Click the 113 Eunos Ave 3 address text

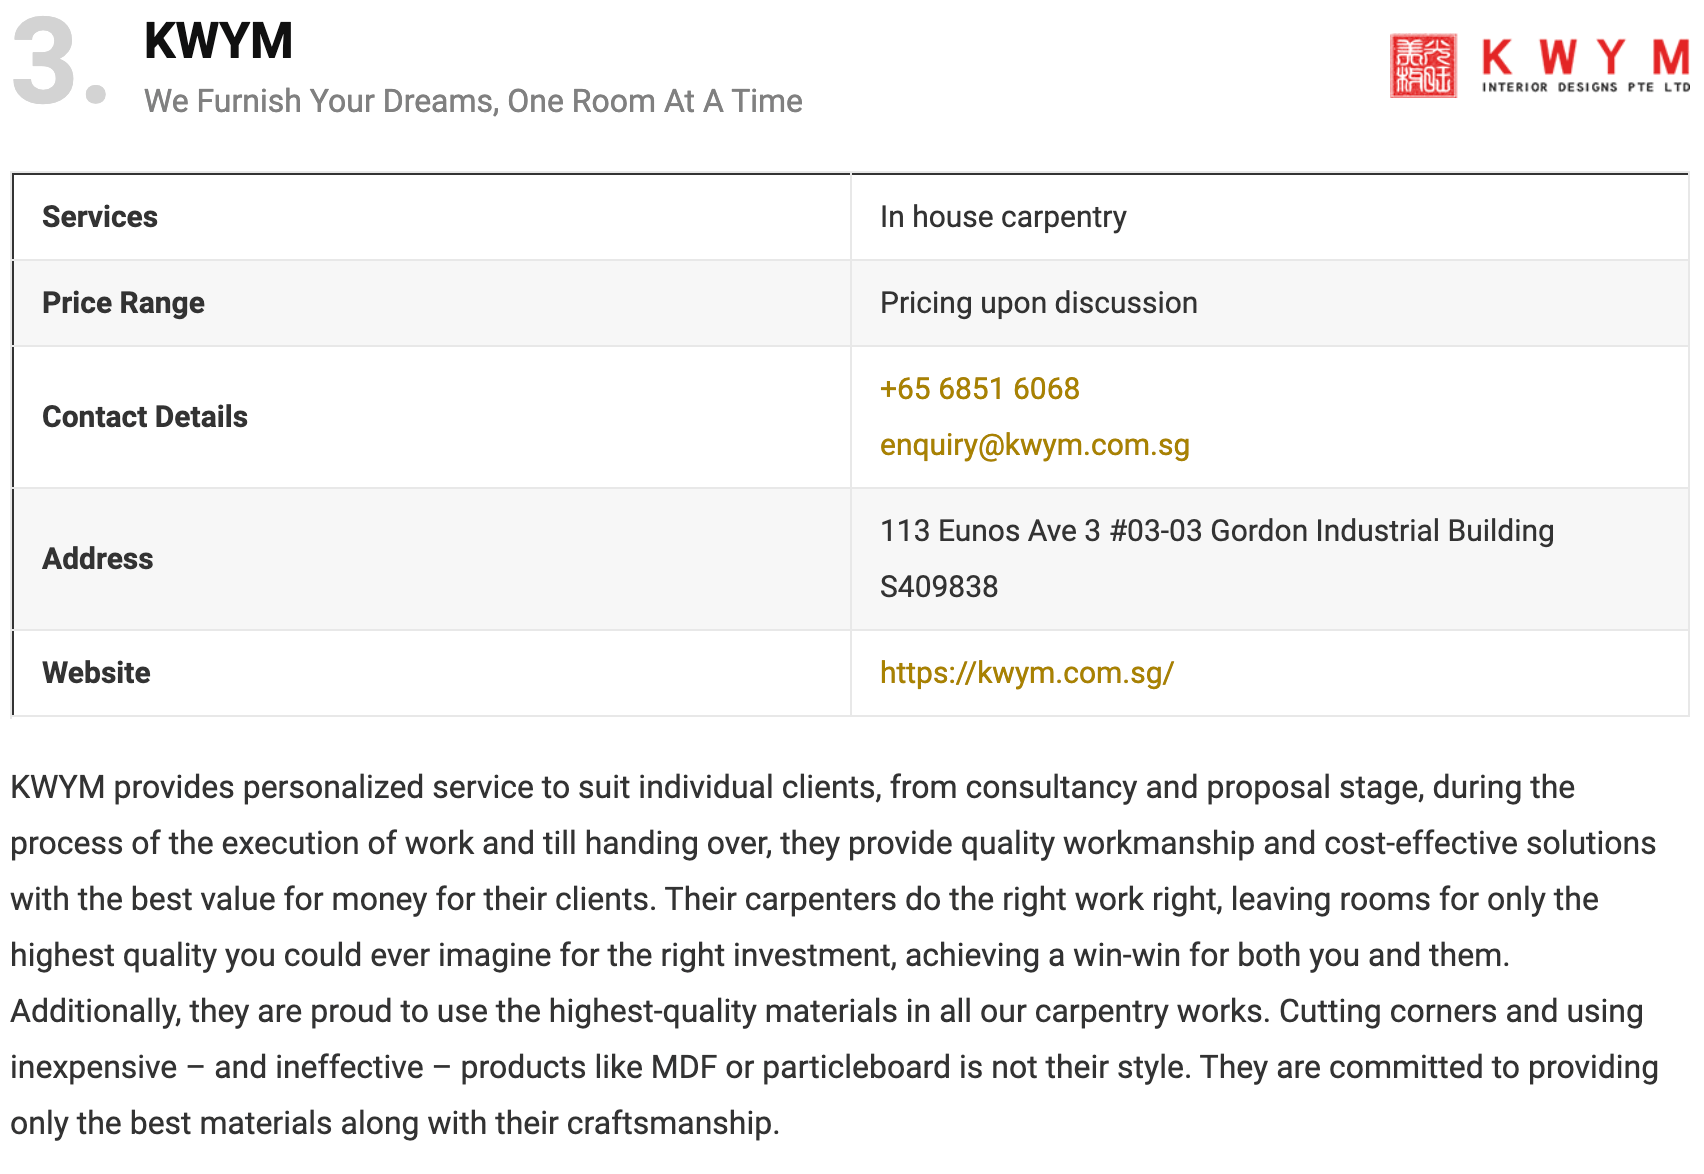click(1217, 531)
